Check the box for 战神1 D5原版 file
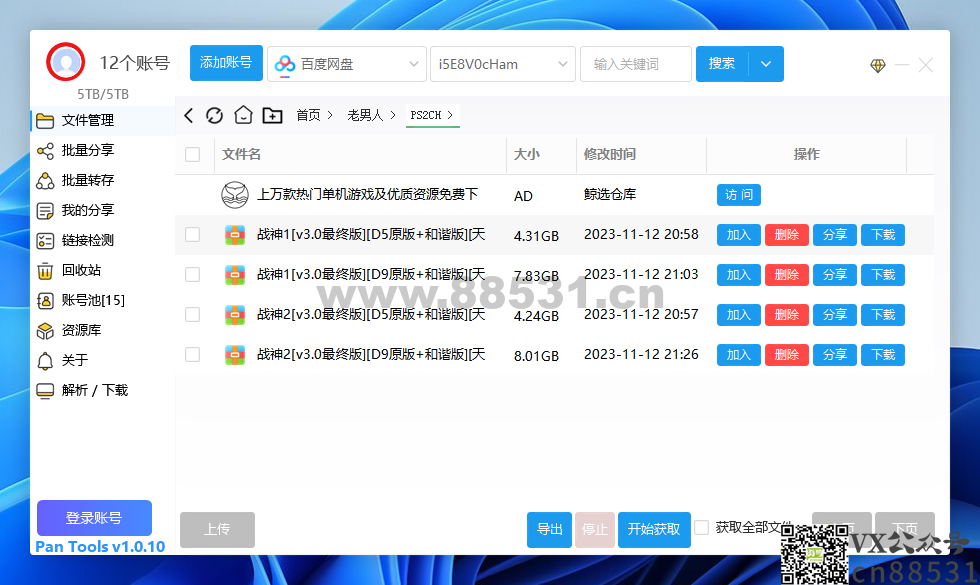 click(x=192, y=234)
